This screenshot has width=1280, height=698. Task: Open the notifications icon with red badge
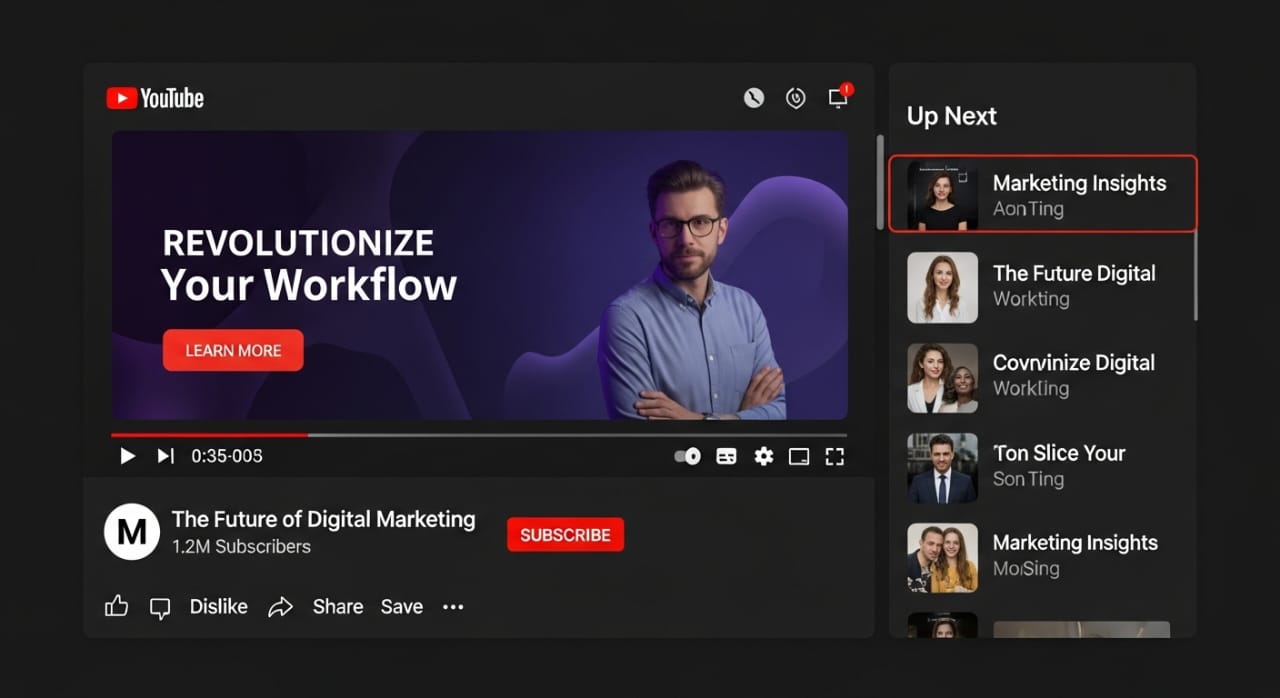838,97
